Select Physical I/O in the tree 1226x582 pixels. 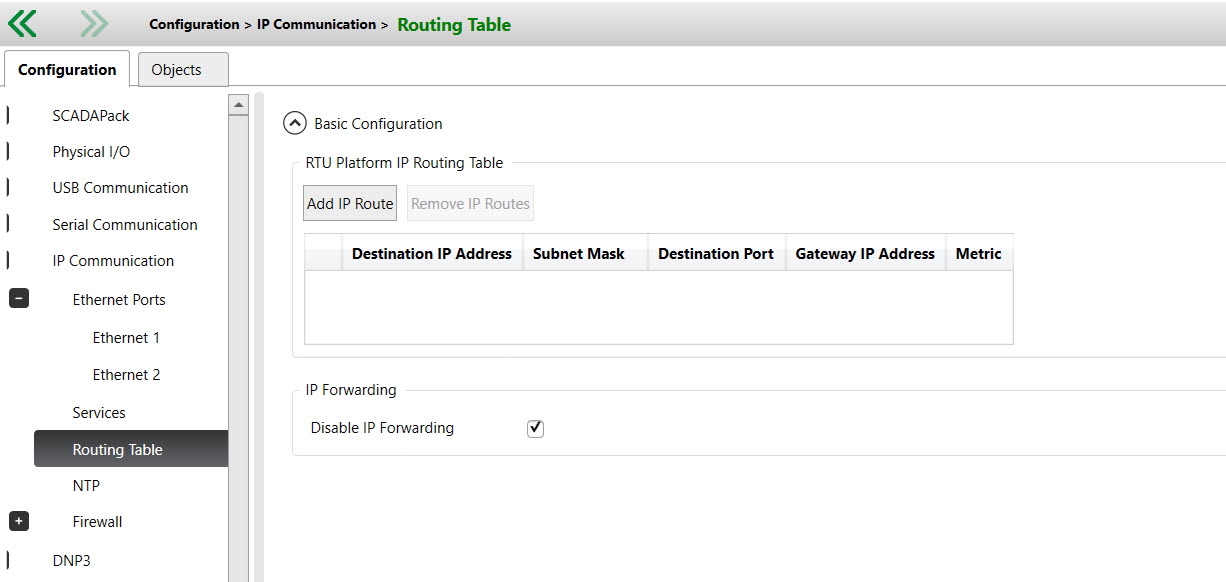pyautogui.click(x=91, y=152)
